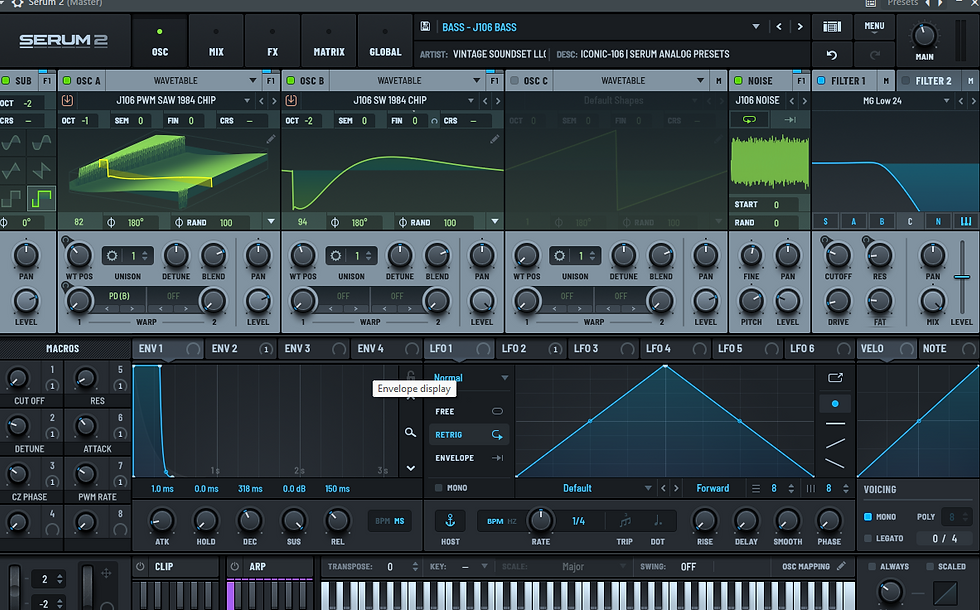980x610 pixels.
Task: Click the LFO rate 1/4 value field
Action: point(578,521)
